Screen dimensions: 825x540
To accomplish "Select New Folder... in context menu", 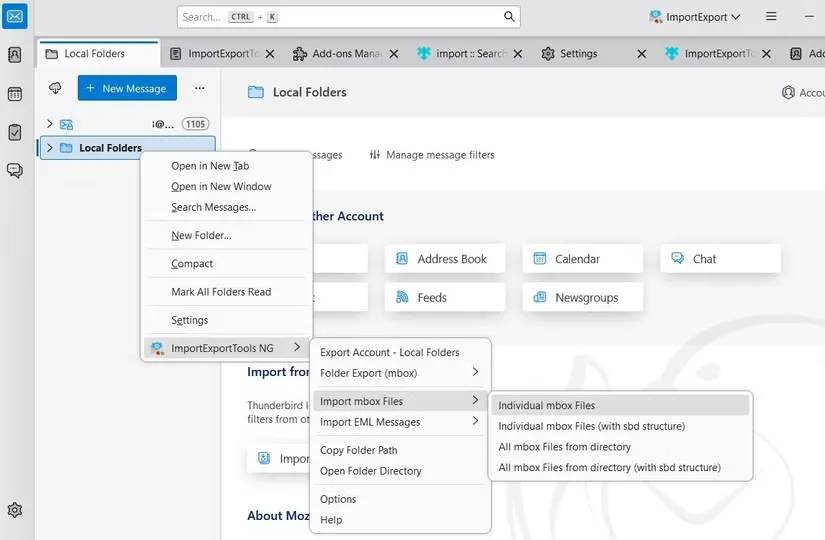I will [x=226, y=235].
